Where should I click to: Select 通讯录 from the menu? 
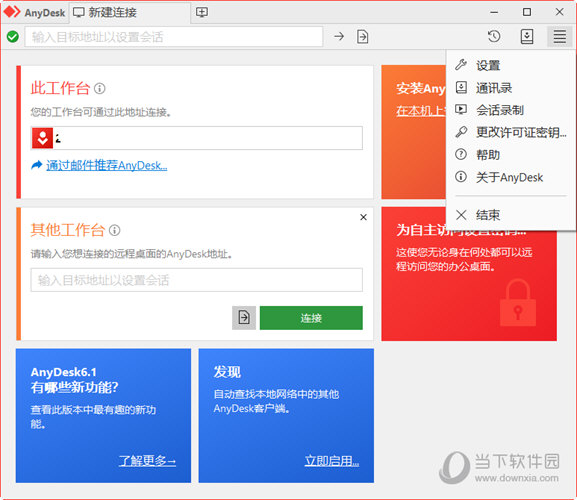click(x=511, y=88)
